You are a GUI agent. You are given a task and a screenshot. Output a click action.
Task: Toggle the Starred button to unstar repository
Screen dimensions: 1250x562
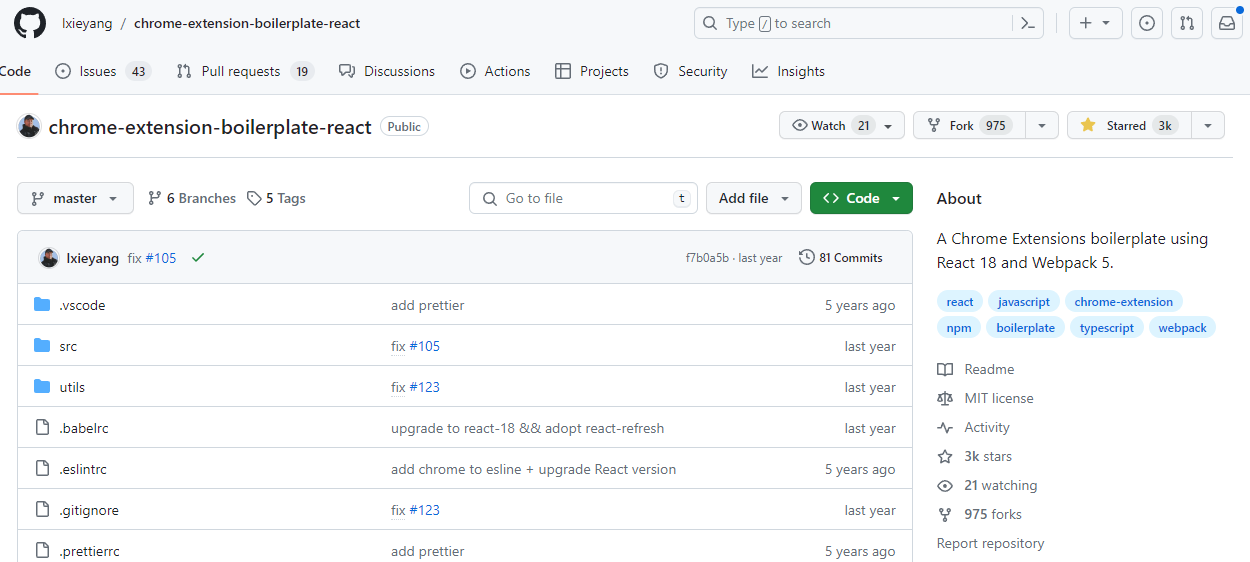pyautogui.click(x=1129, y=126)
